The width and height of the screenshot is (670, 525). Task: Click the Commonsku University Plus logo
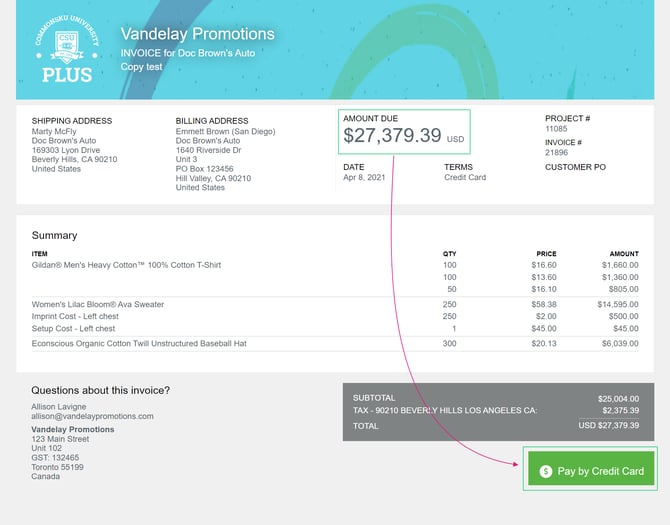67,49
